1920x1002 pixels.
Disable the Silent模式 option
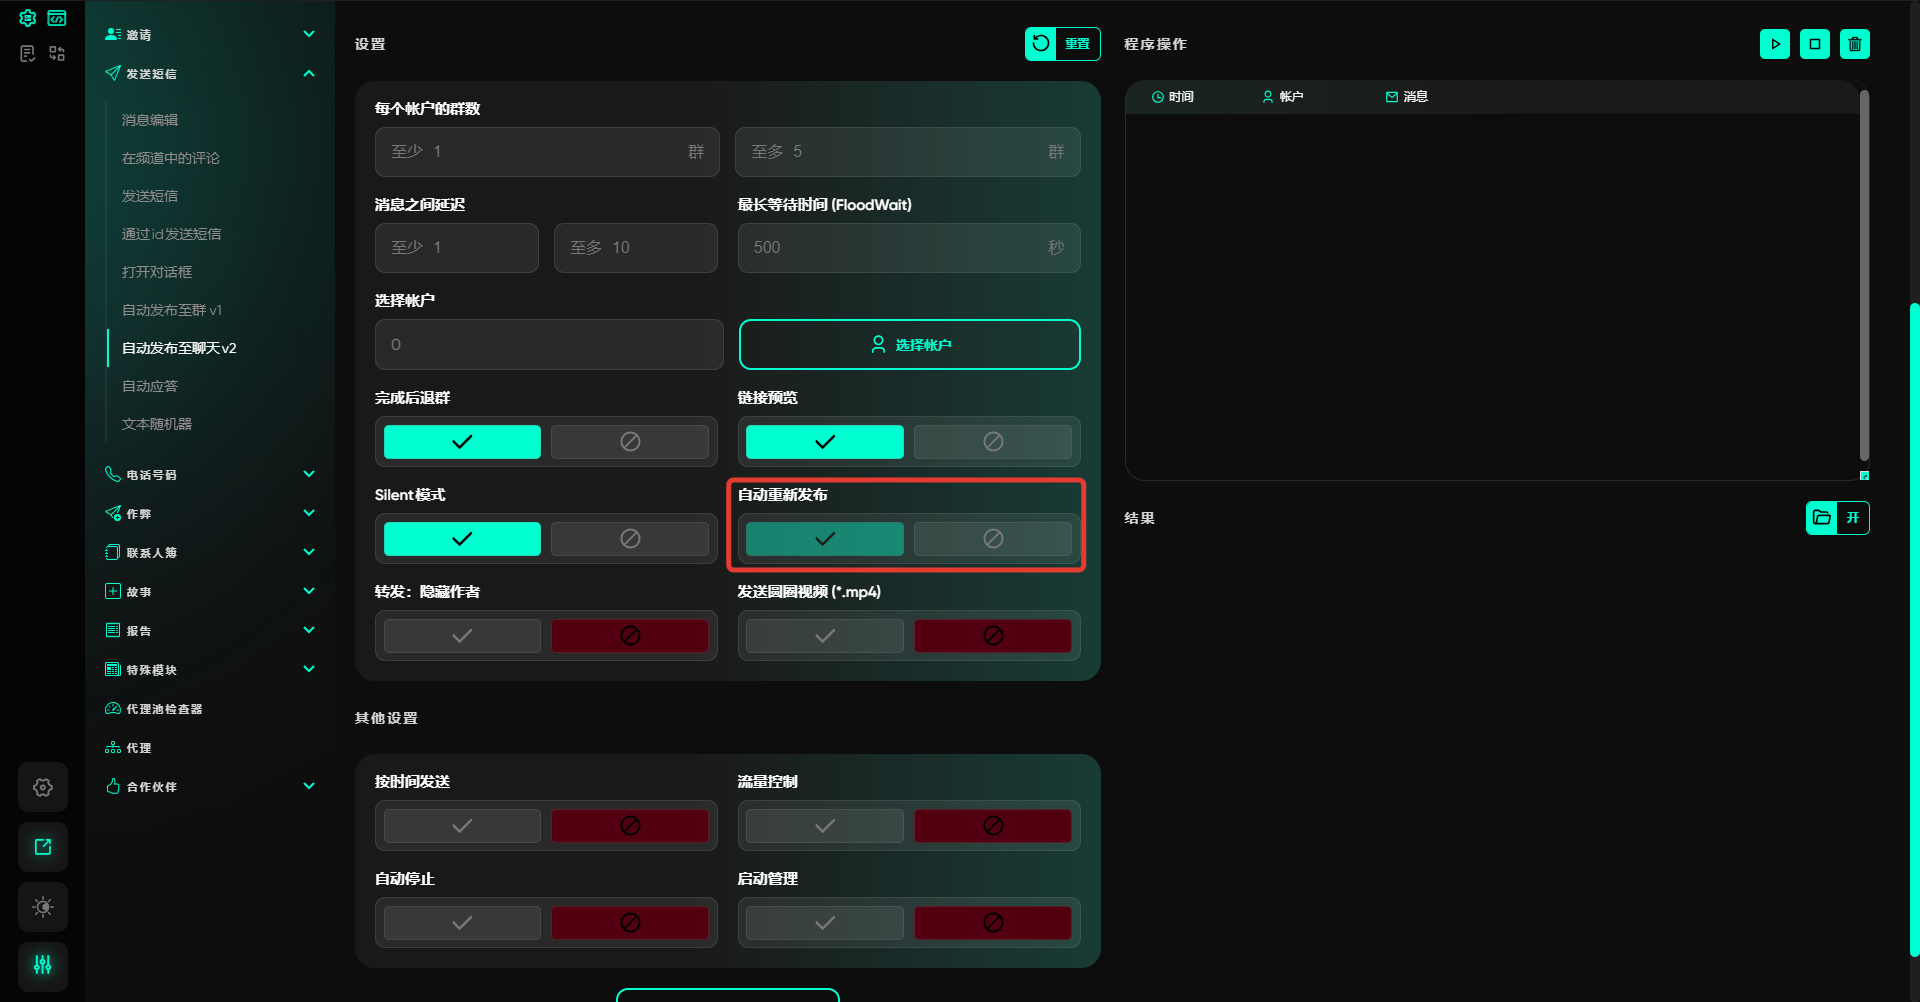click(x=630, y=539)
